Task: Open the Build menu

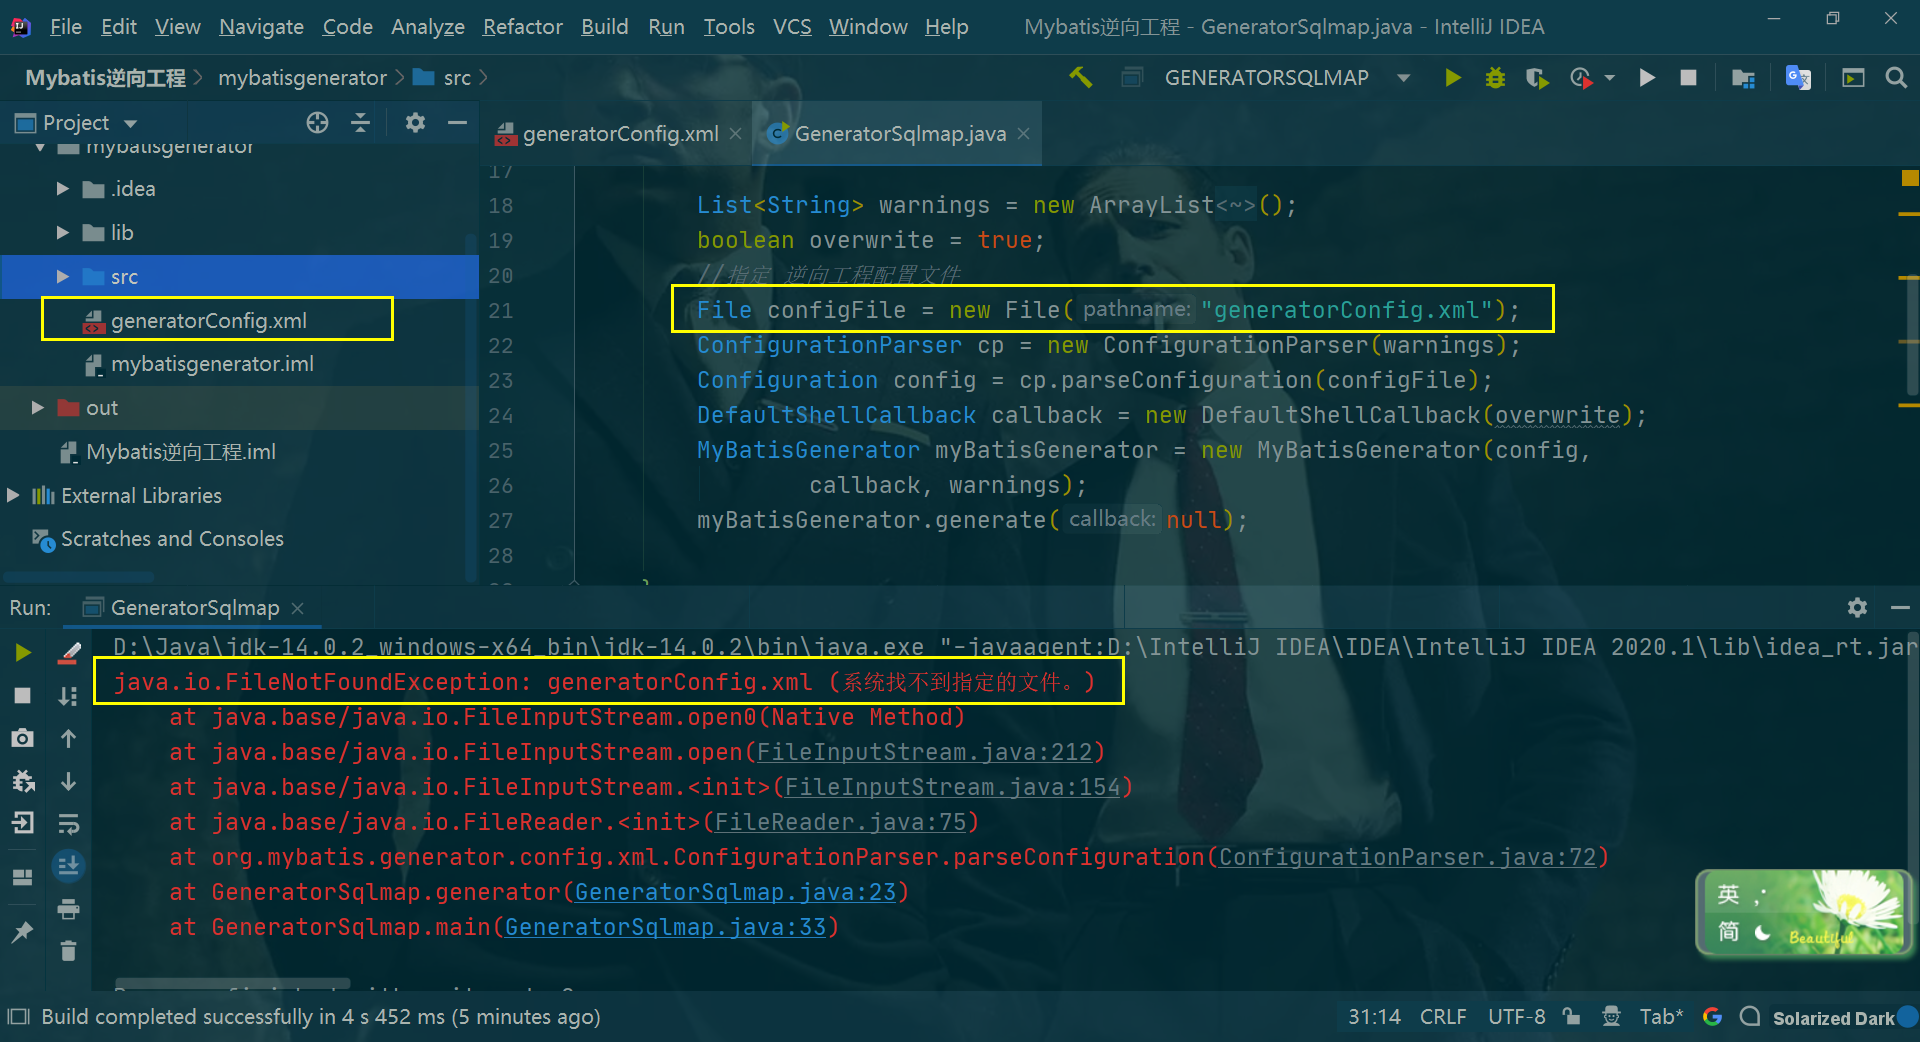Action: coord(604,27)
